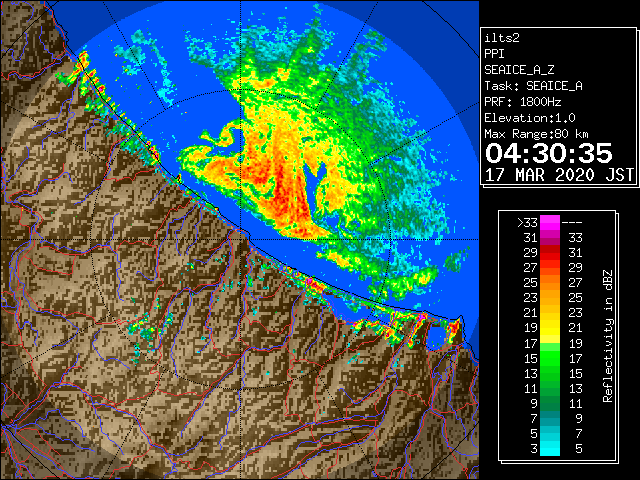Click the cyan 3-5 dBZ legend swatch
The width and height of the screenshot is (640, 480).
[550, 448]
